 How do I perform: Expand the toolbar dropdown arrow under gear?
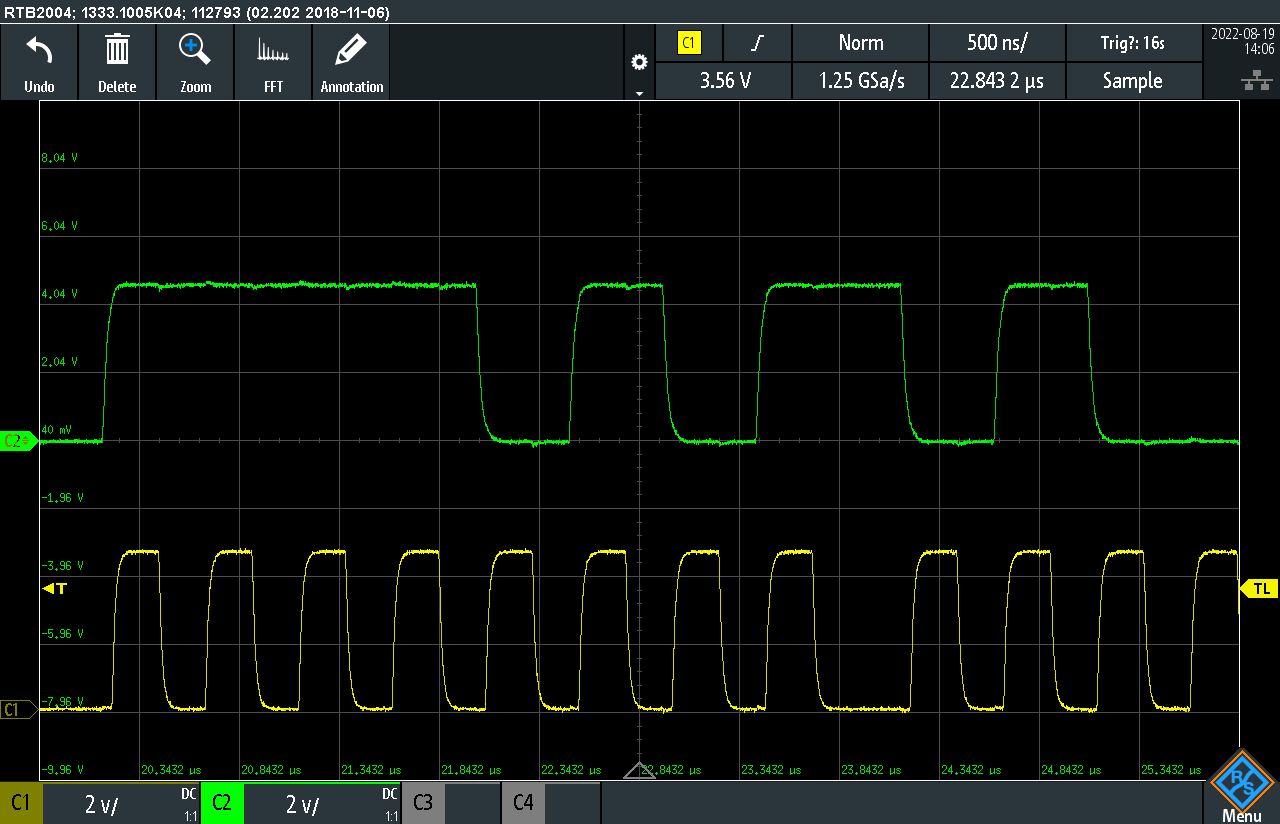[639, 92]
